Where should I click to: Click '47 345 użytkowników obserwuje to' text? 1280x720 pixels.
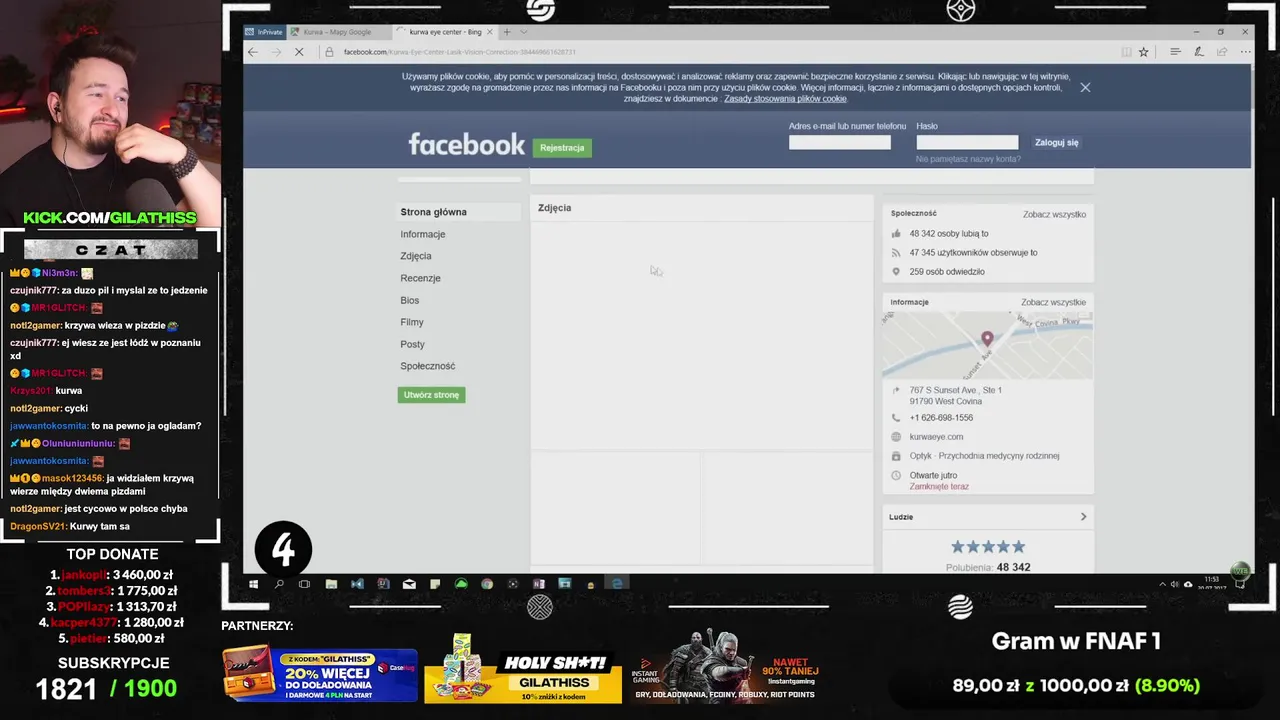click(x=973, y=253)
